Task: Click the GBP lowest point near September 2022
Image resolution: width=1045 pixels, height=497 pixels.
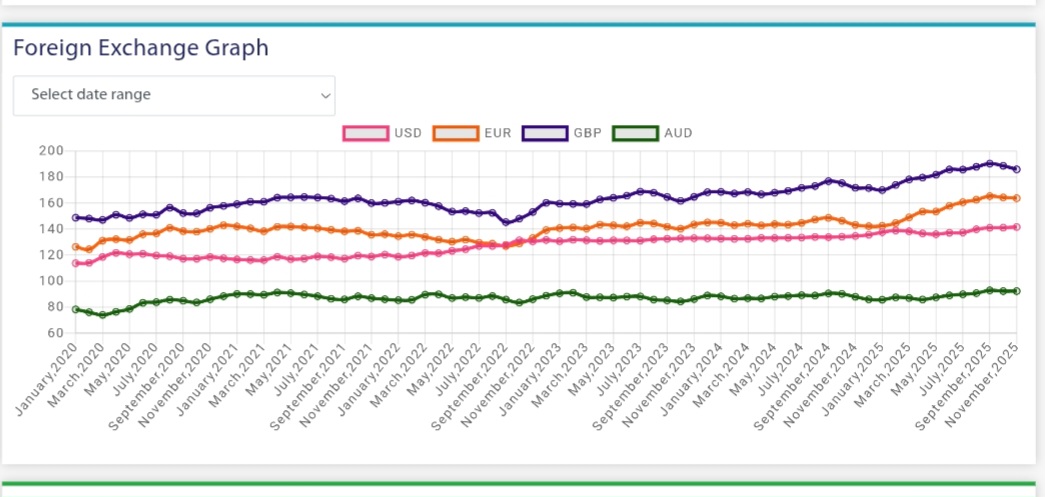Action: click(506, 222)
